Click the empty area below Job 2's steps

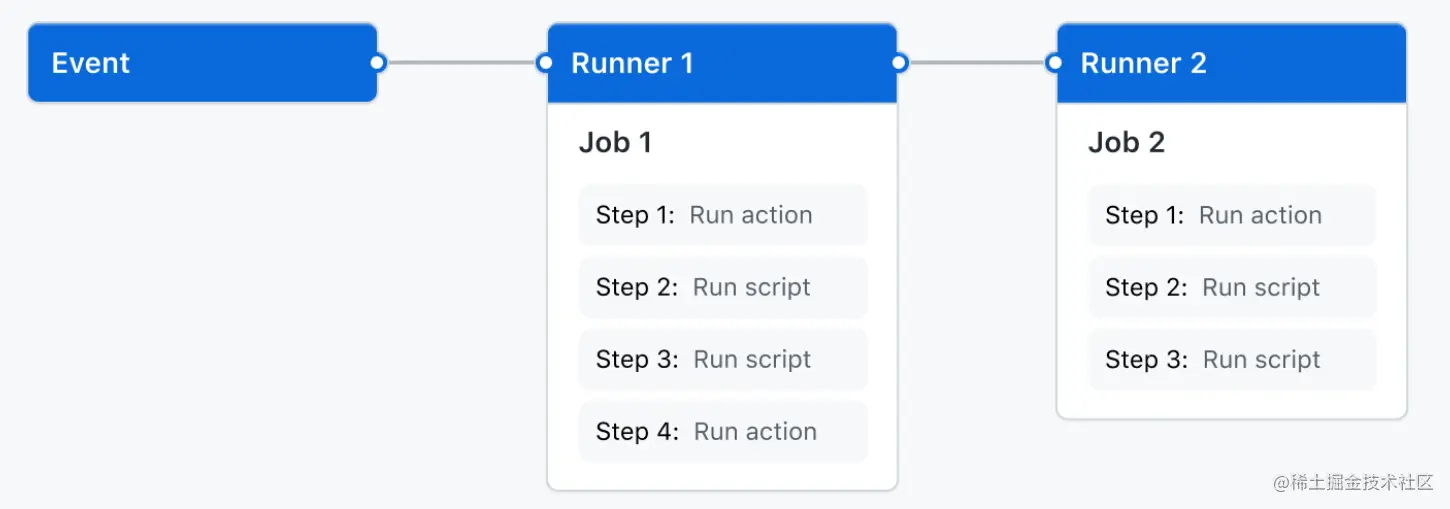point(1231,403)
